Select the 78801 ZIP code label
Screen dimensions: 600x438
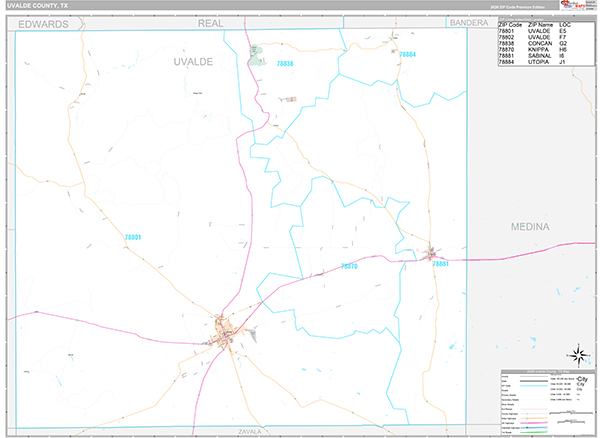click(x=133, y=237)
